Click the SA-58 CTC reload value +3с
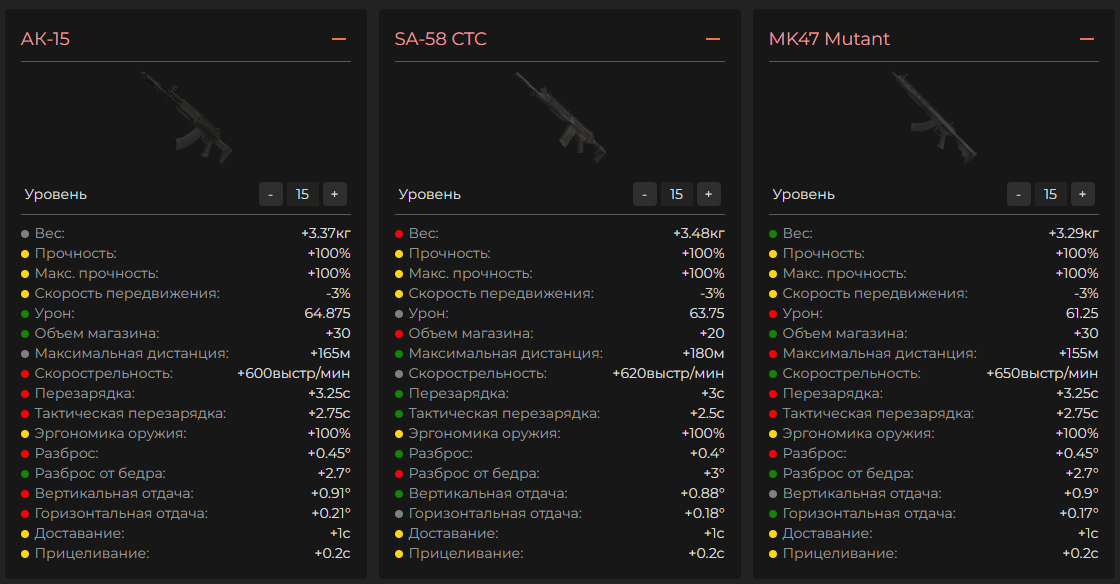 point(713,393)
